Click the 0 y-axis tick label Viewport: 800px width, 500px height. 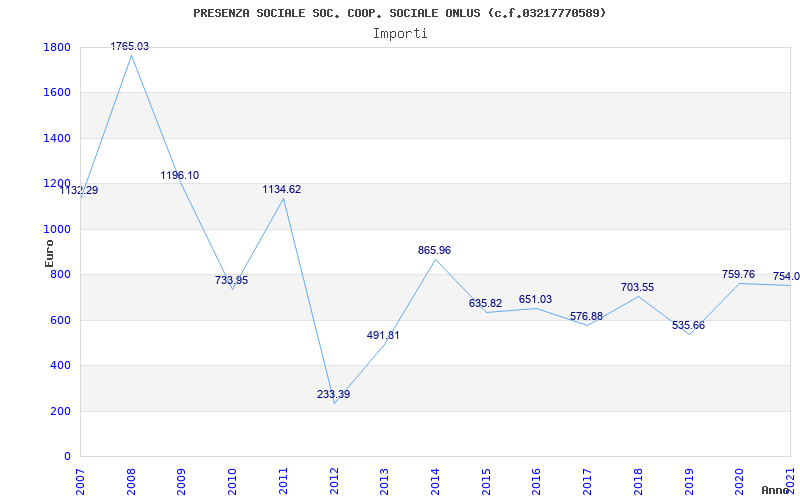[x=68, y=457]
